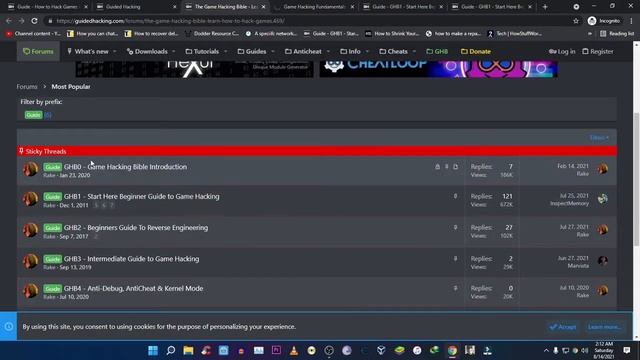Viewport: 640px width, 360px height.
Task: Go back using browser back arrow
Action: [x=9, y=21]
